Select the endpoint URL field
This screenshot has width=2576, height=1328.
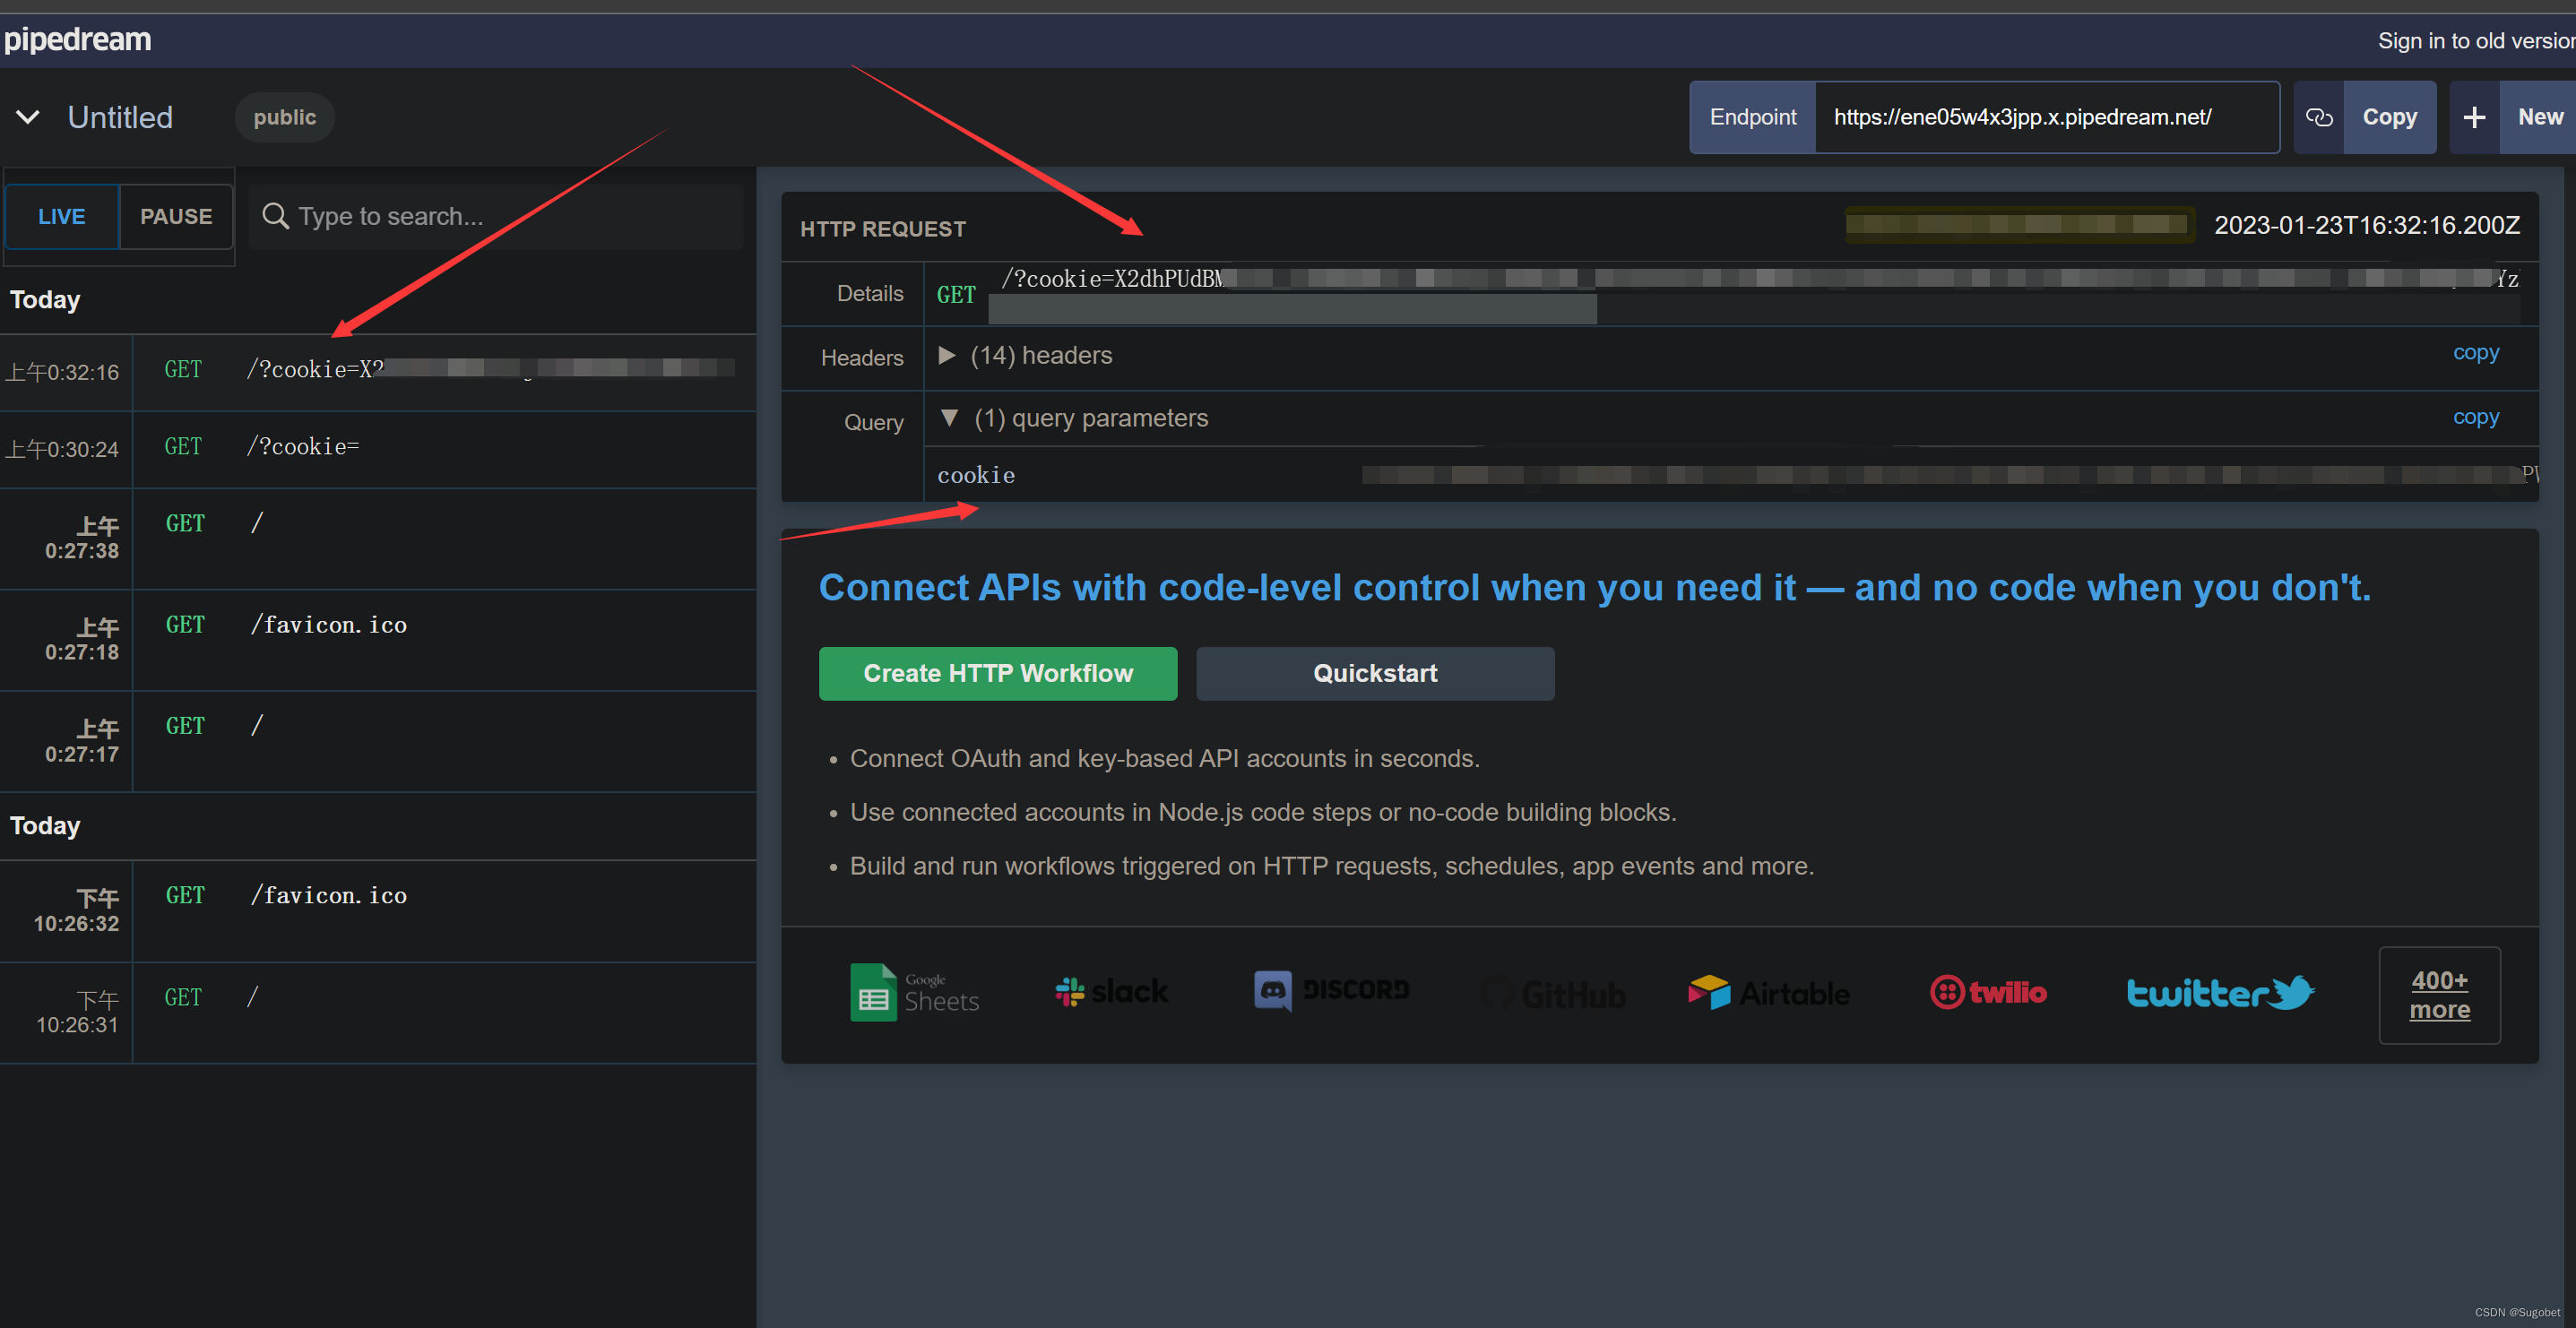[2046, 117]
